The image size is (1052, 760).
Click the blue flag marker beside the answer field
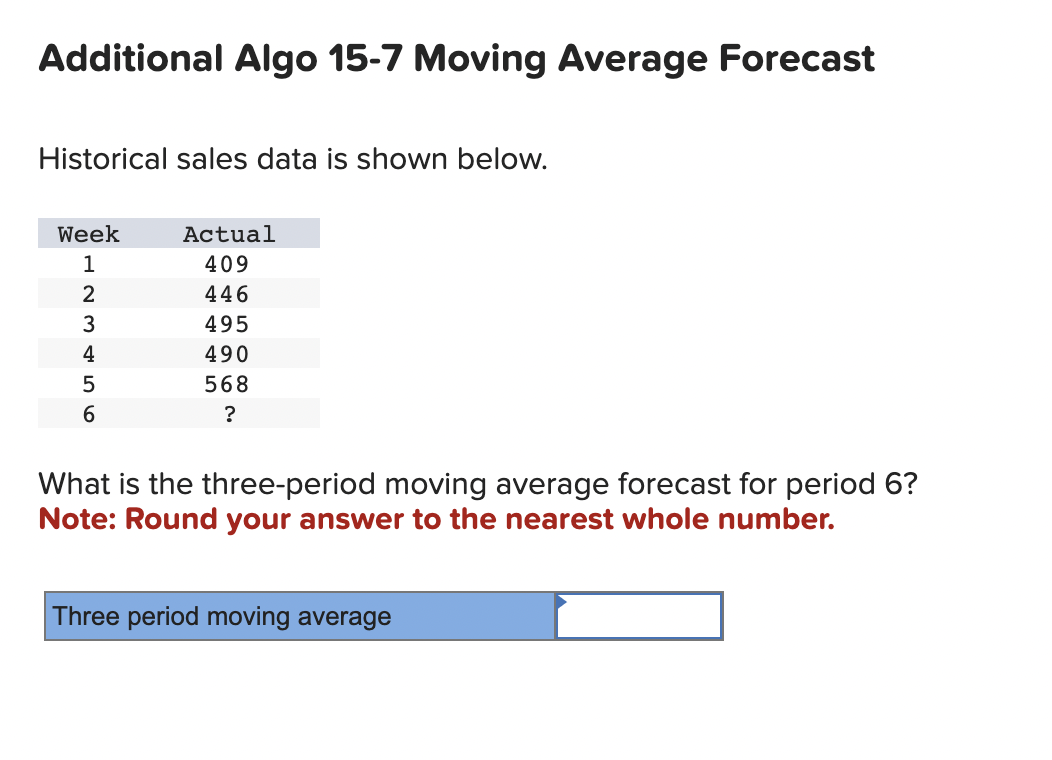click(563, 601)
